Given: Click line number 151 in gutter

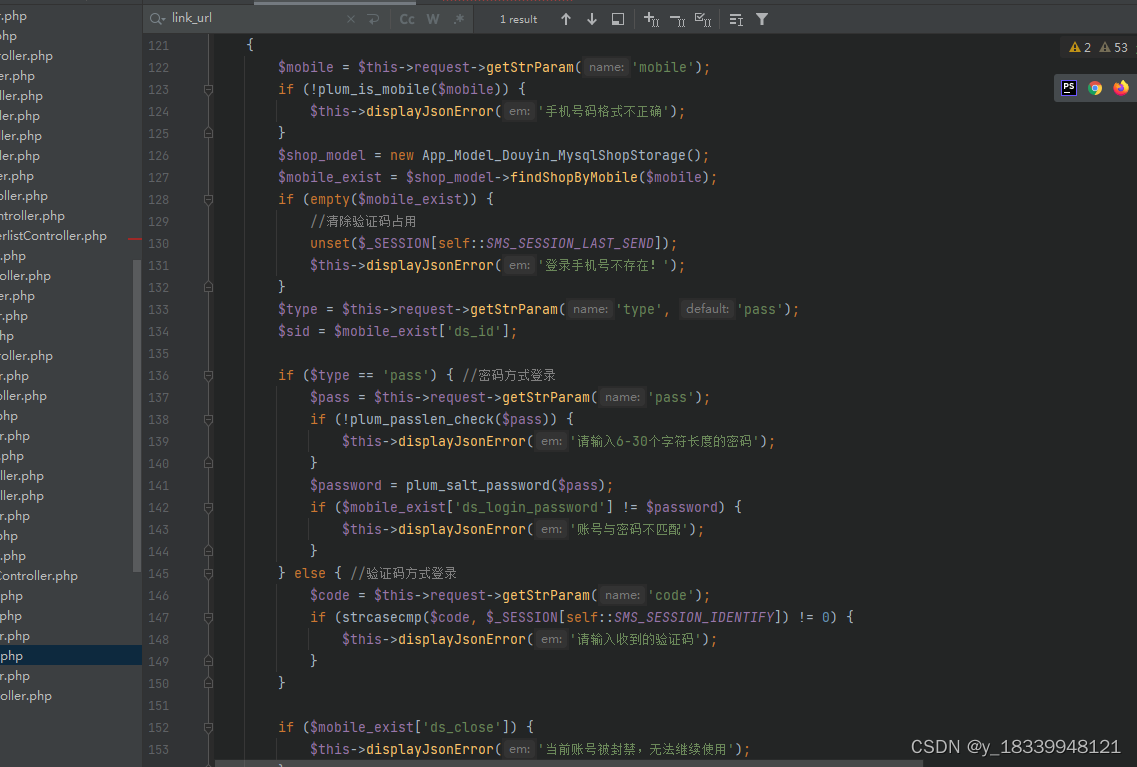Looking at the screenshot, I should coord(158,705).
